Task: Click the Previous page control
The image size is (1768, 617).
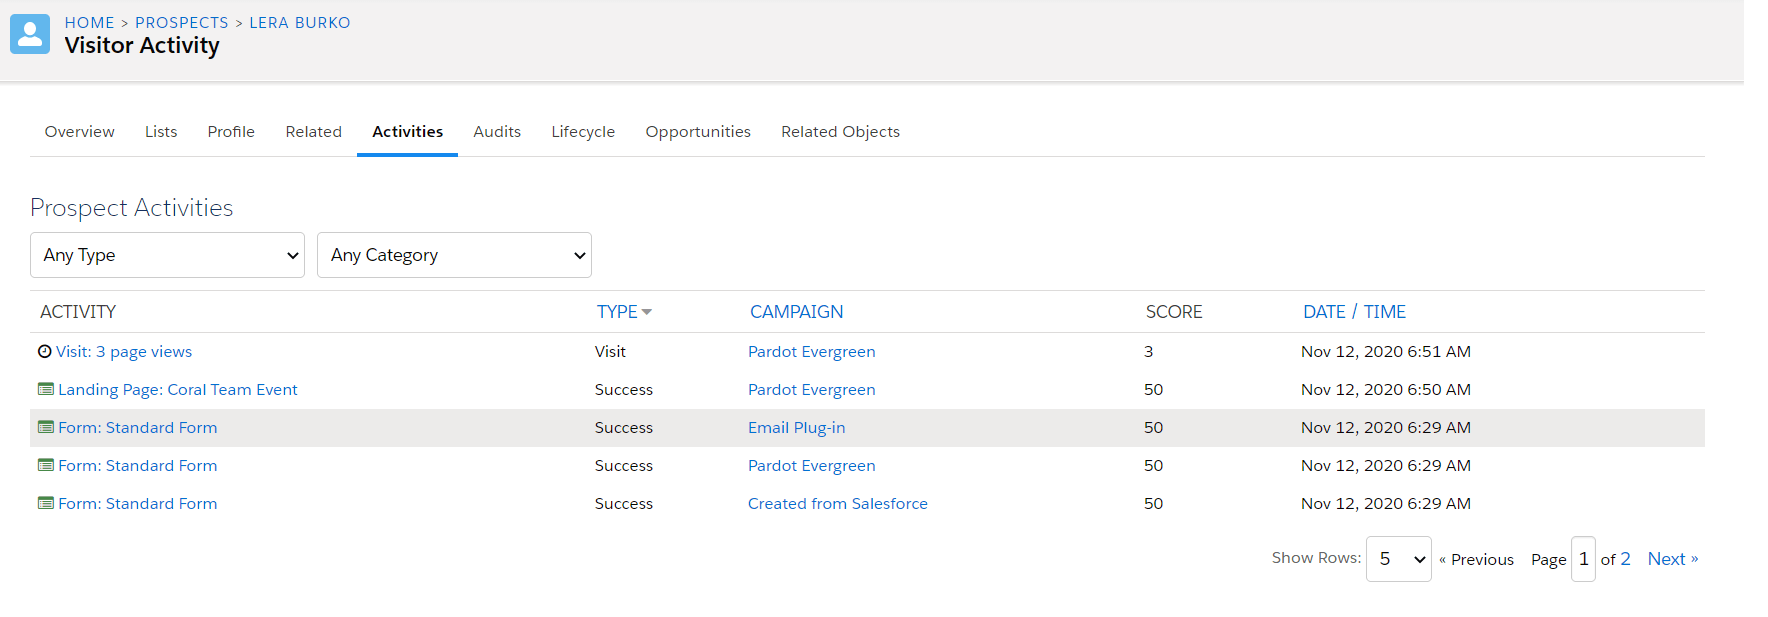Action: click(x=1476, y=560)
